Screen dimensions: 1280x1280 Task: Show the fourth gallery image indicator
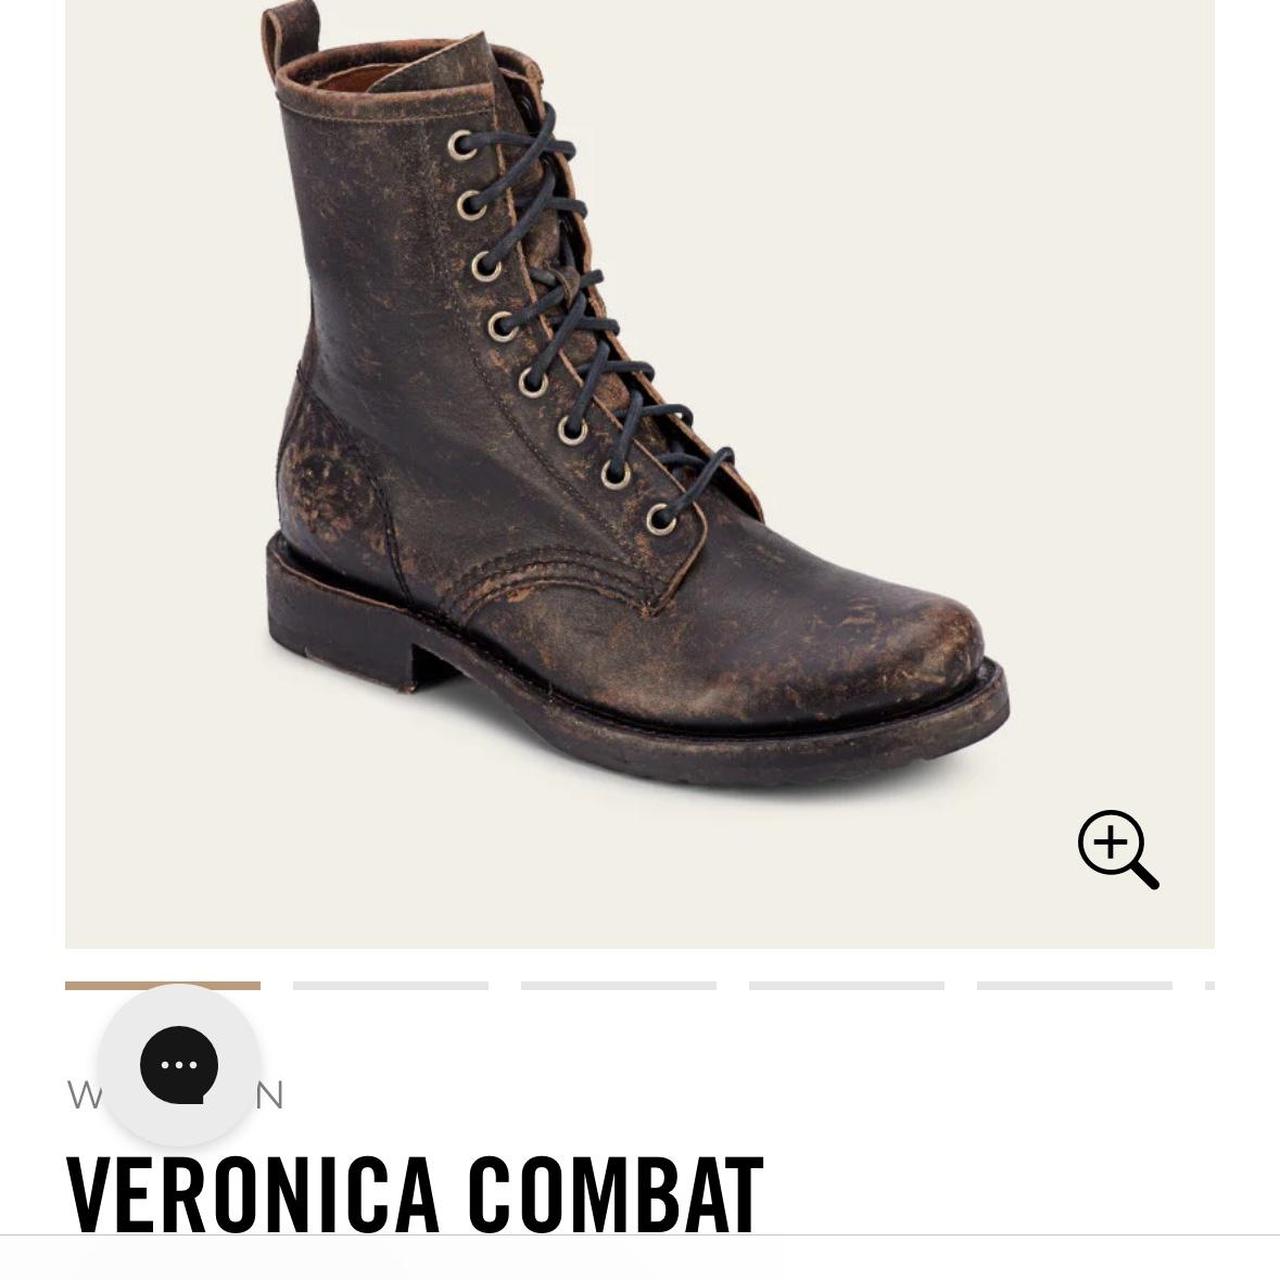[x=847, y=986]
